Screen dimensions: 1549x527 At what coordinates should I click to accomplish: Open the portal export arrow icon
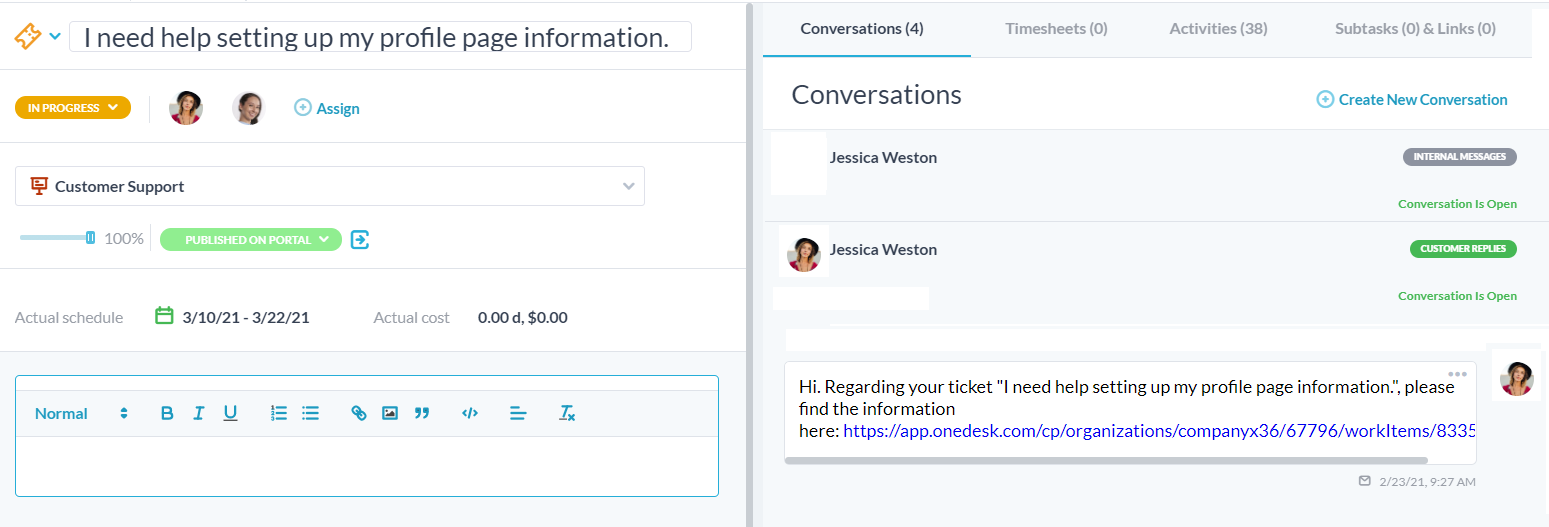tap(361, 239)
